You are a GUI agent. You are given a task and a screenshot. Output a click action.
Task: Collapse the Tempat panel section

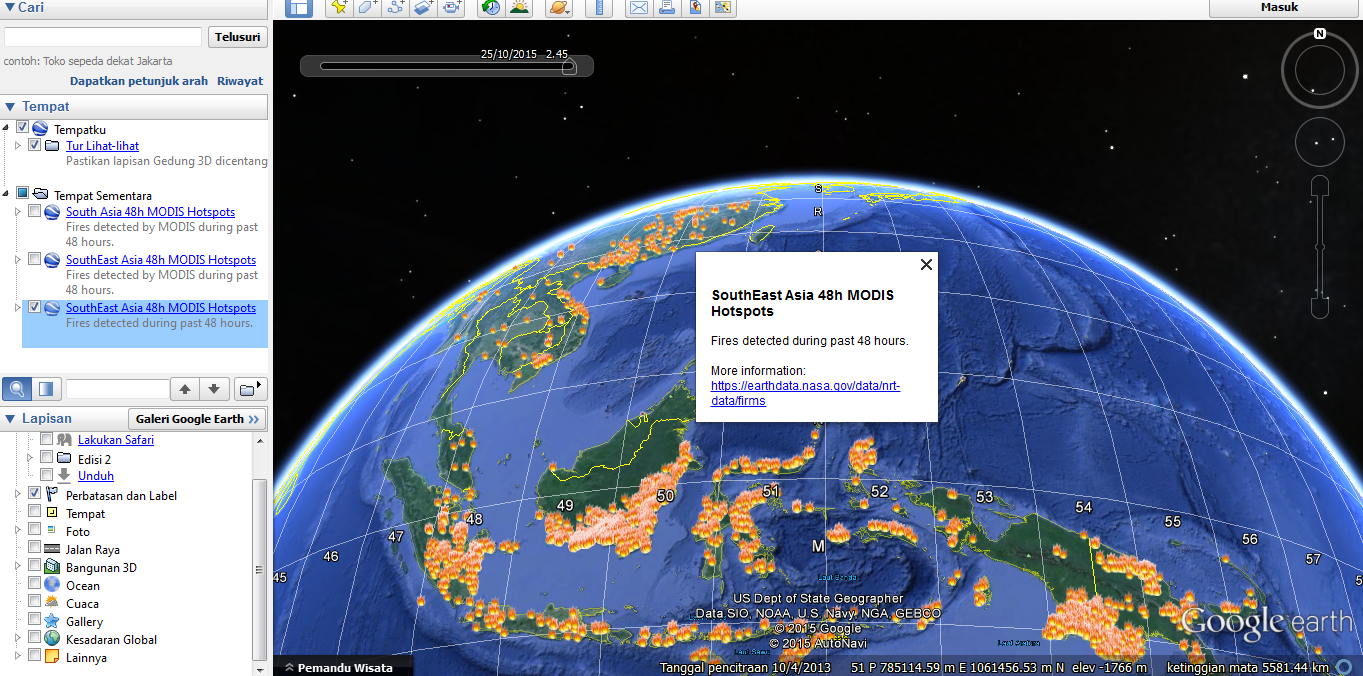pyautogui.click(x=10, y=107)
